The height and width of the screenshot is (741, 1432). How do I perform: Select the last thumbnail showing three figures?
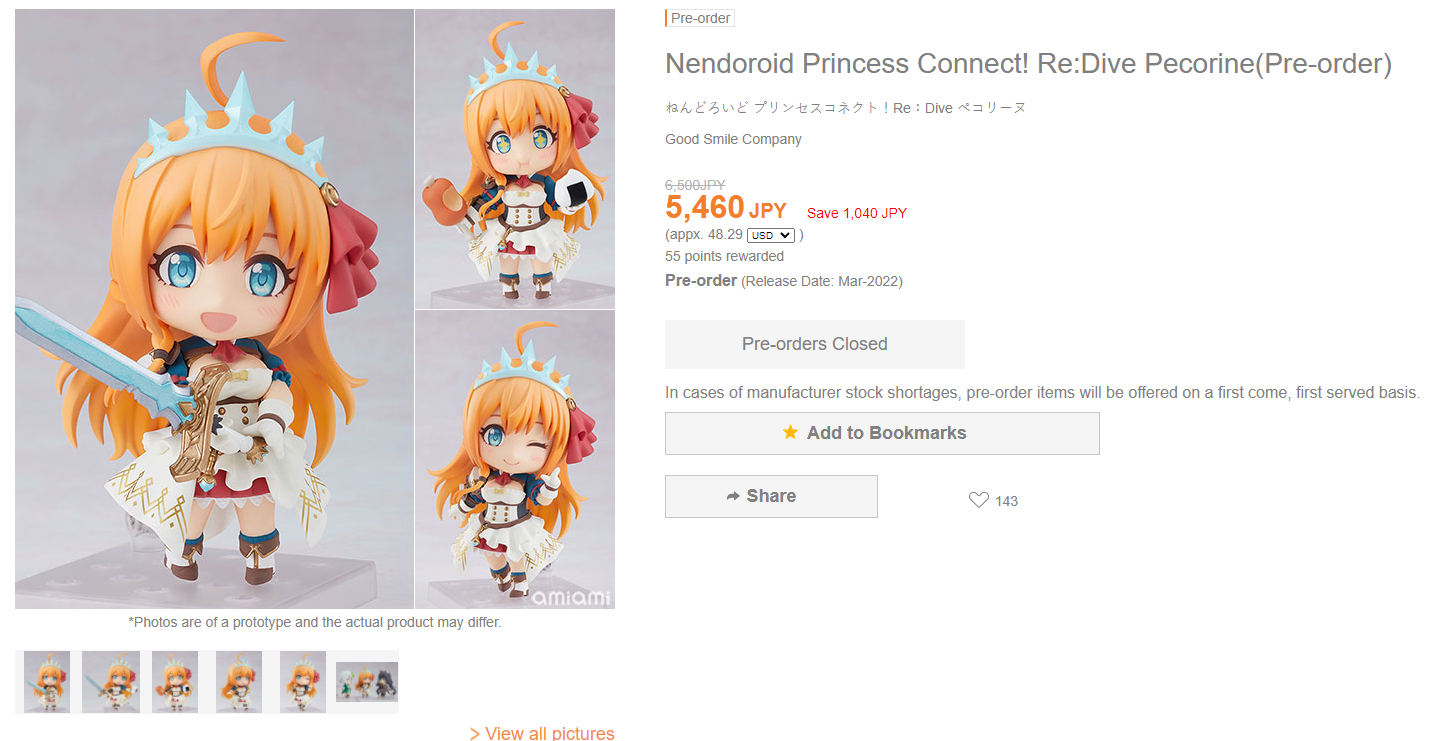367,682
